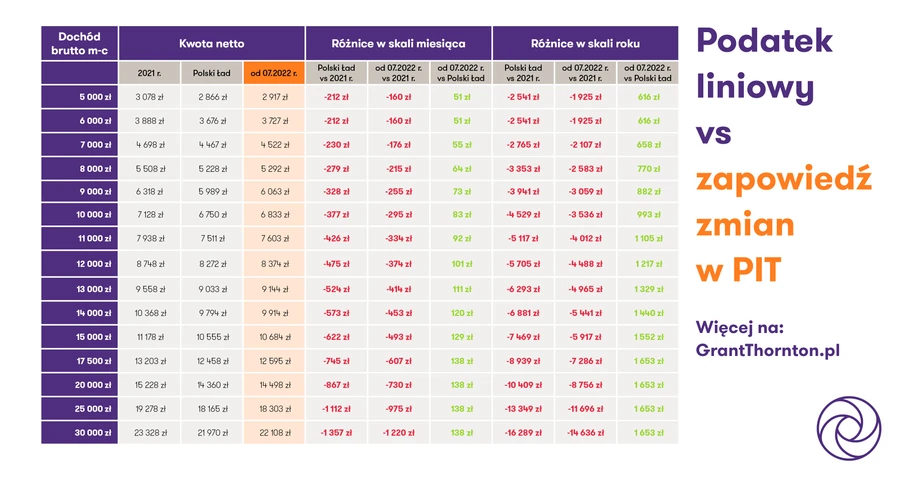Select the -1 357 zł monthly difference cell
920x480 pixels.
[336, 432]
